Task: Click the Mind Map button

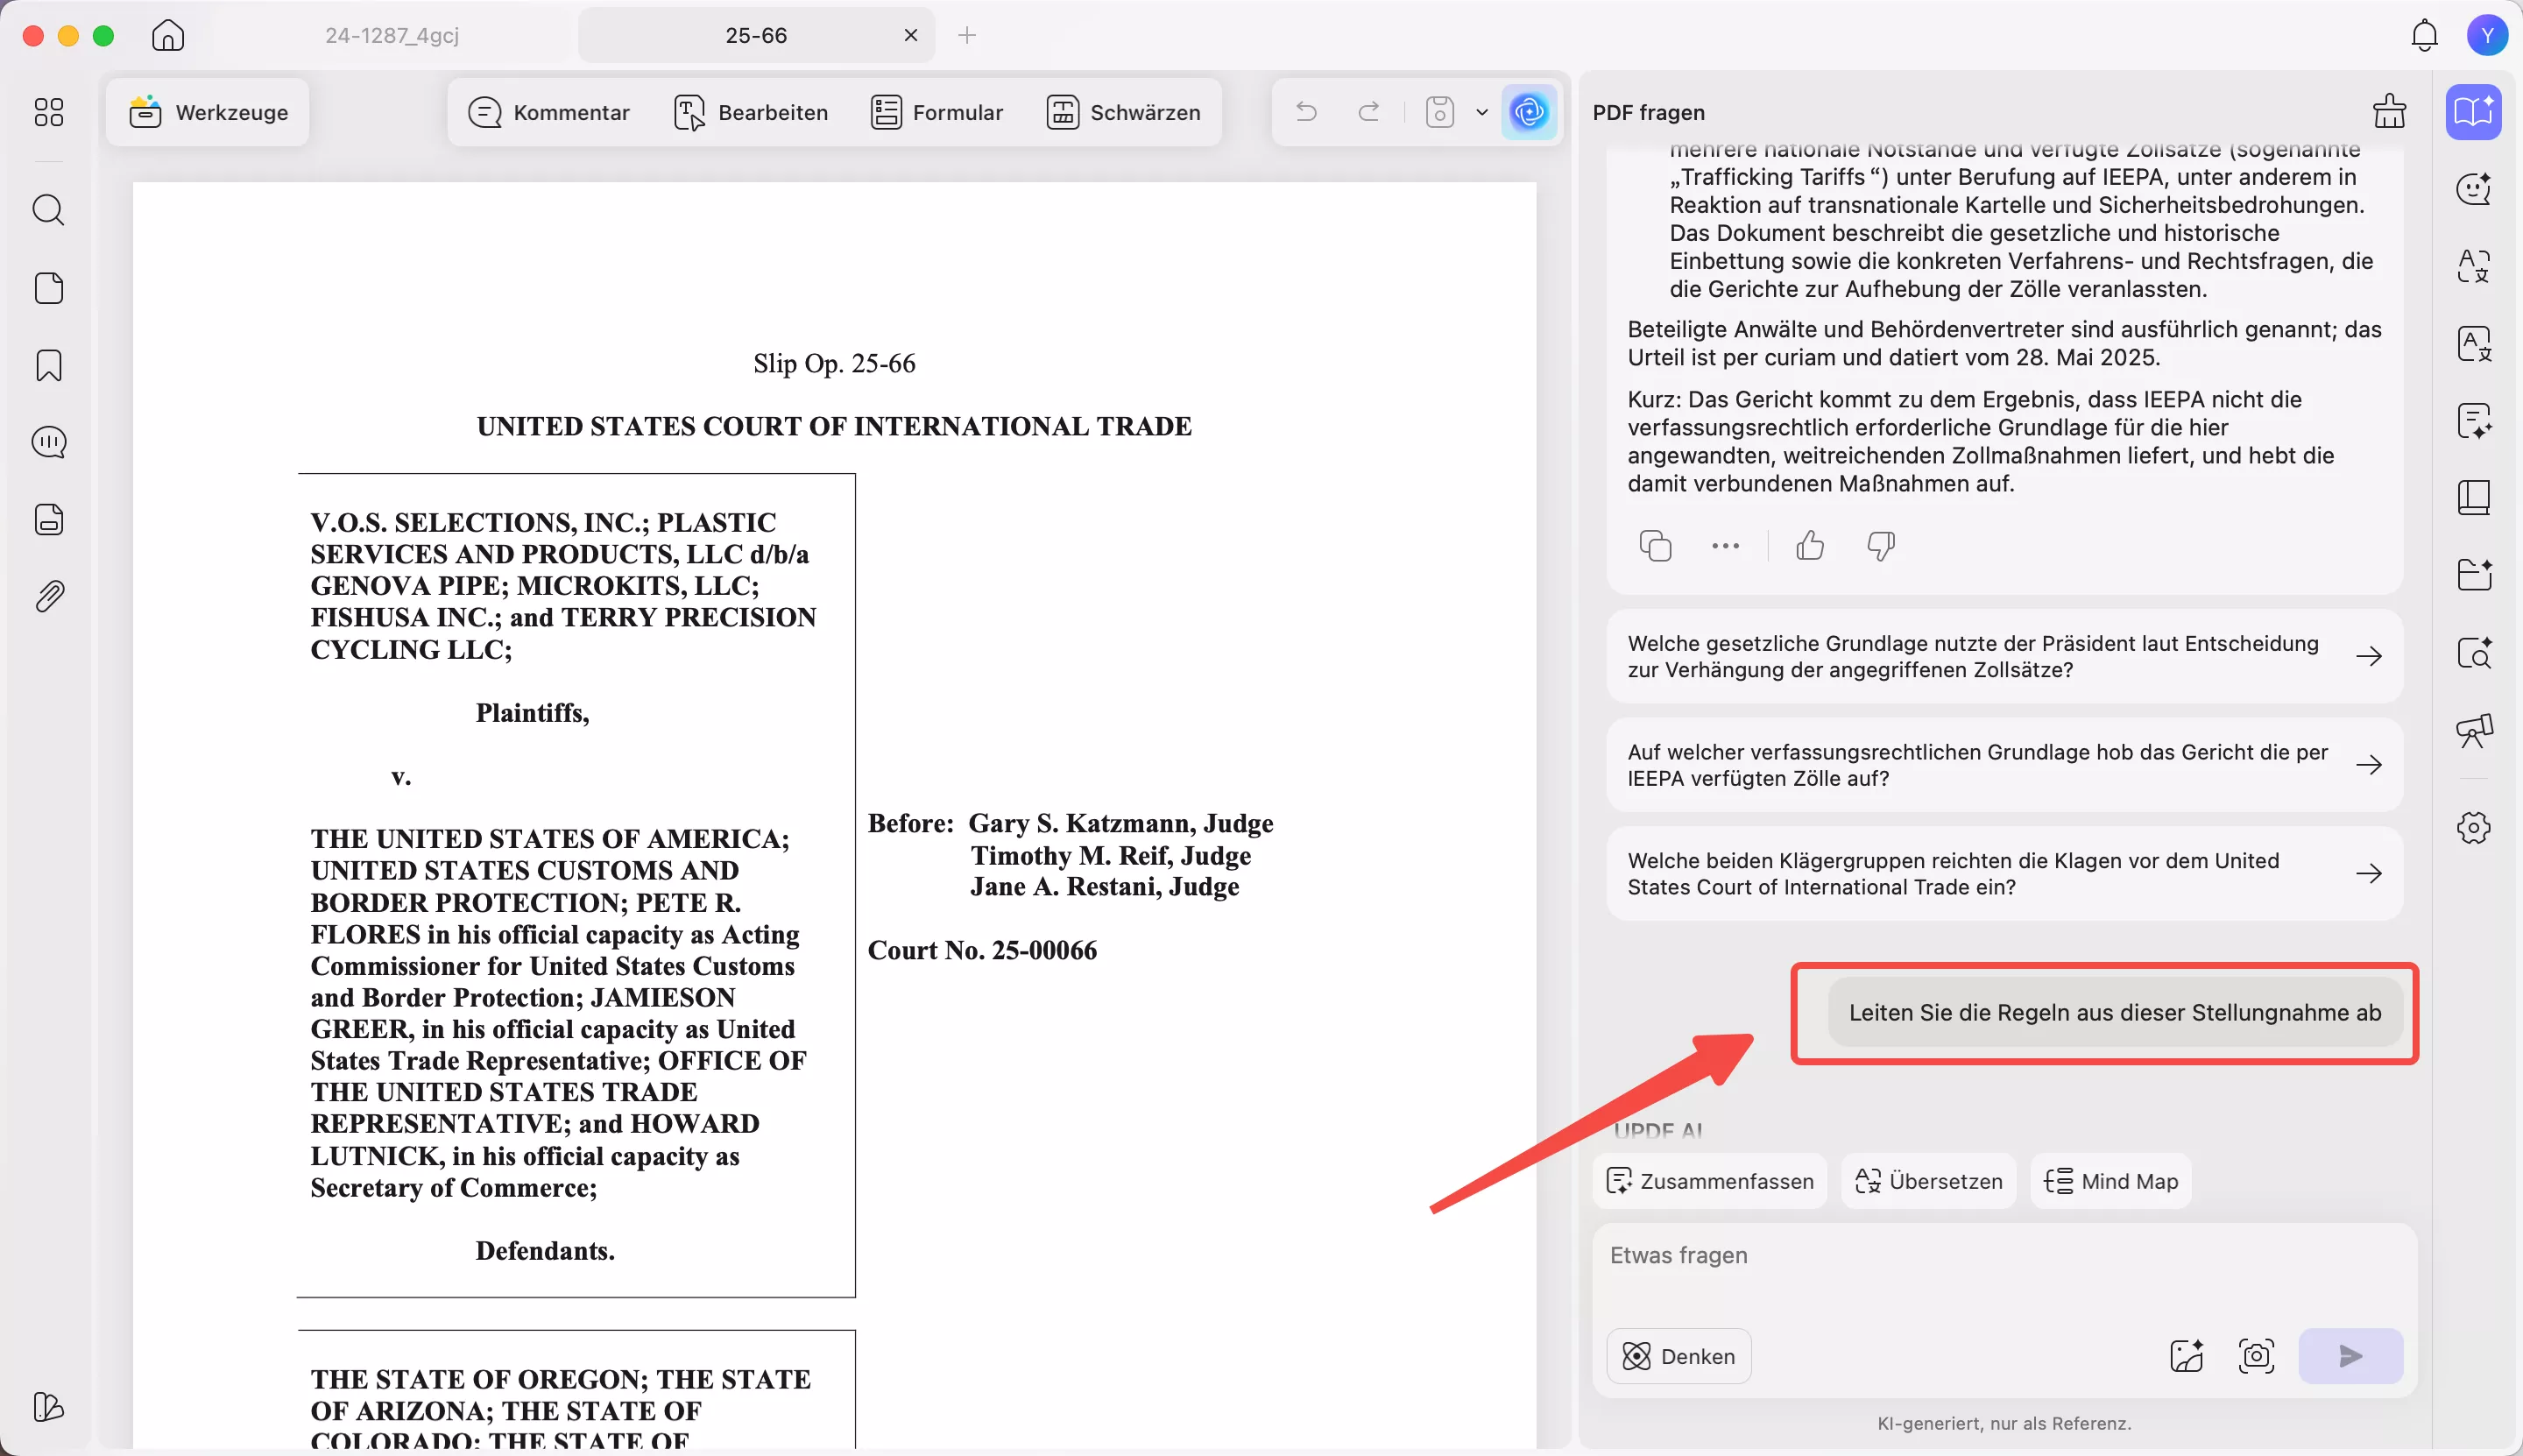Action: 2110,1181
